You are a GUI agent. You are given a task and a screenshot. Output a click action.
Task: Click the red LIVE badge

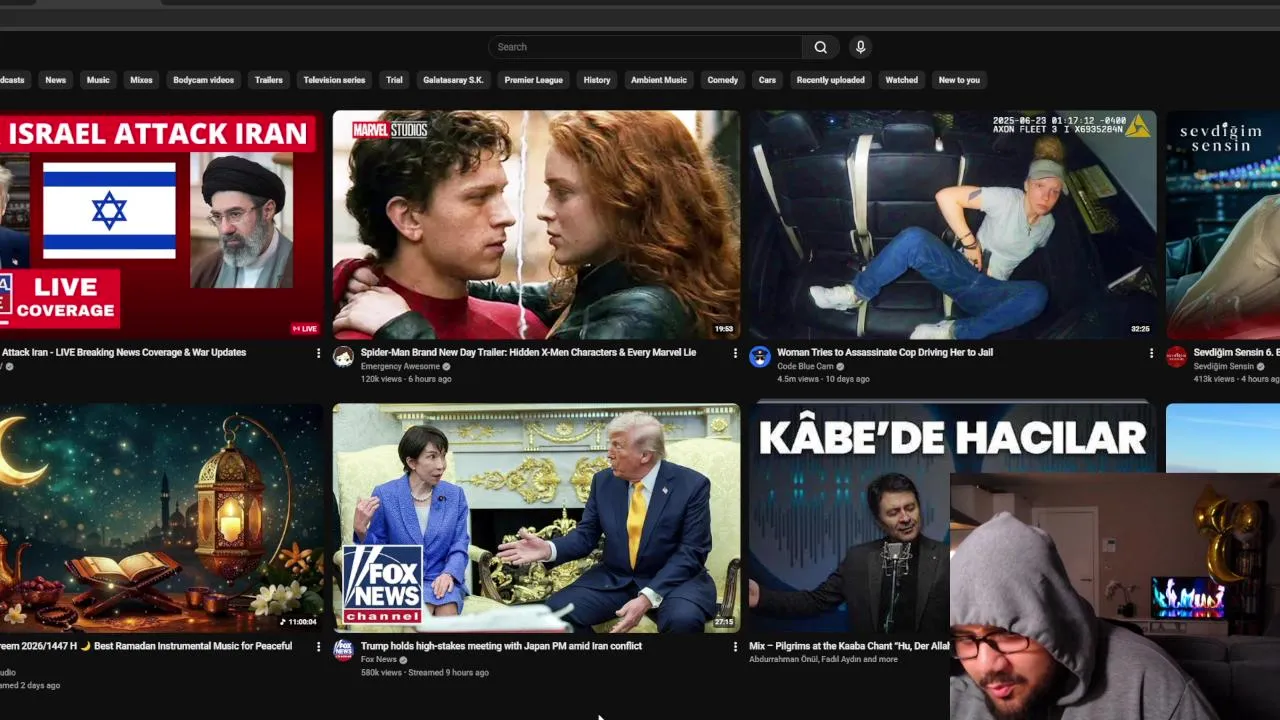304,329
